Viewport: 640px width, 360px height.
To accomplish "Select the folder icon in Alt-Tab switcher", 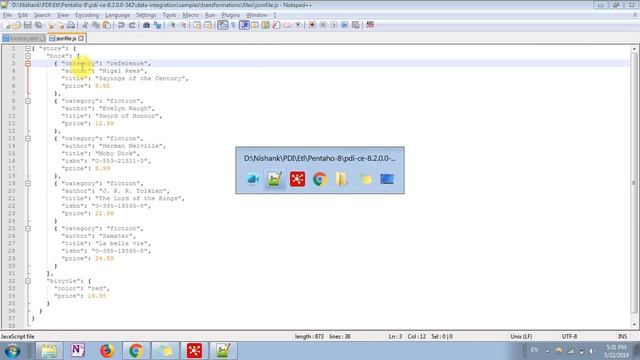I will point(342,179).
